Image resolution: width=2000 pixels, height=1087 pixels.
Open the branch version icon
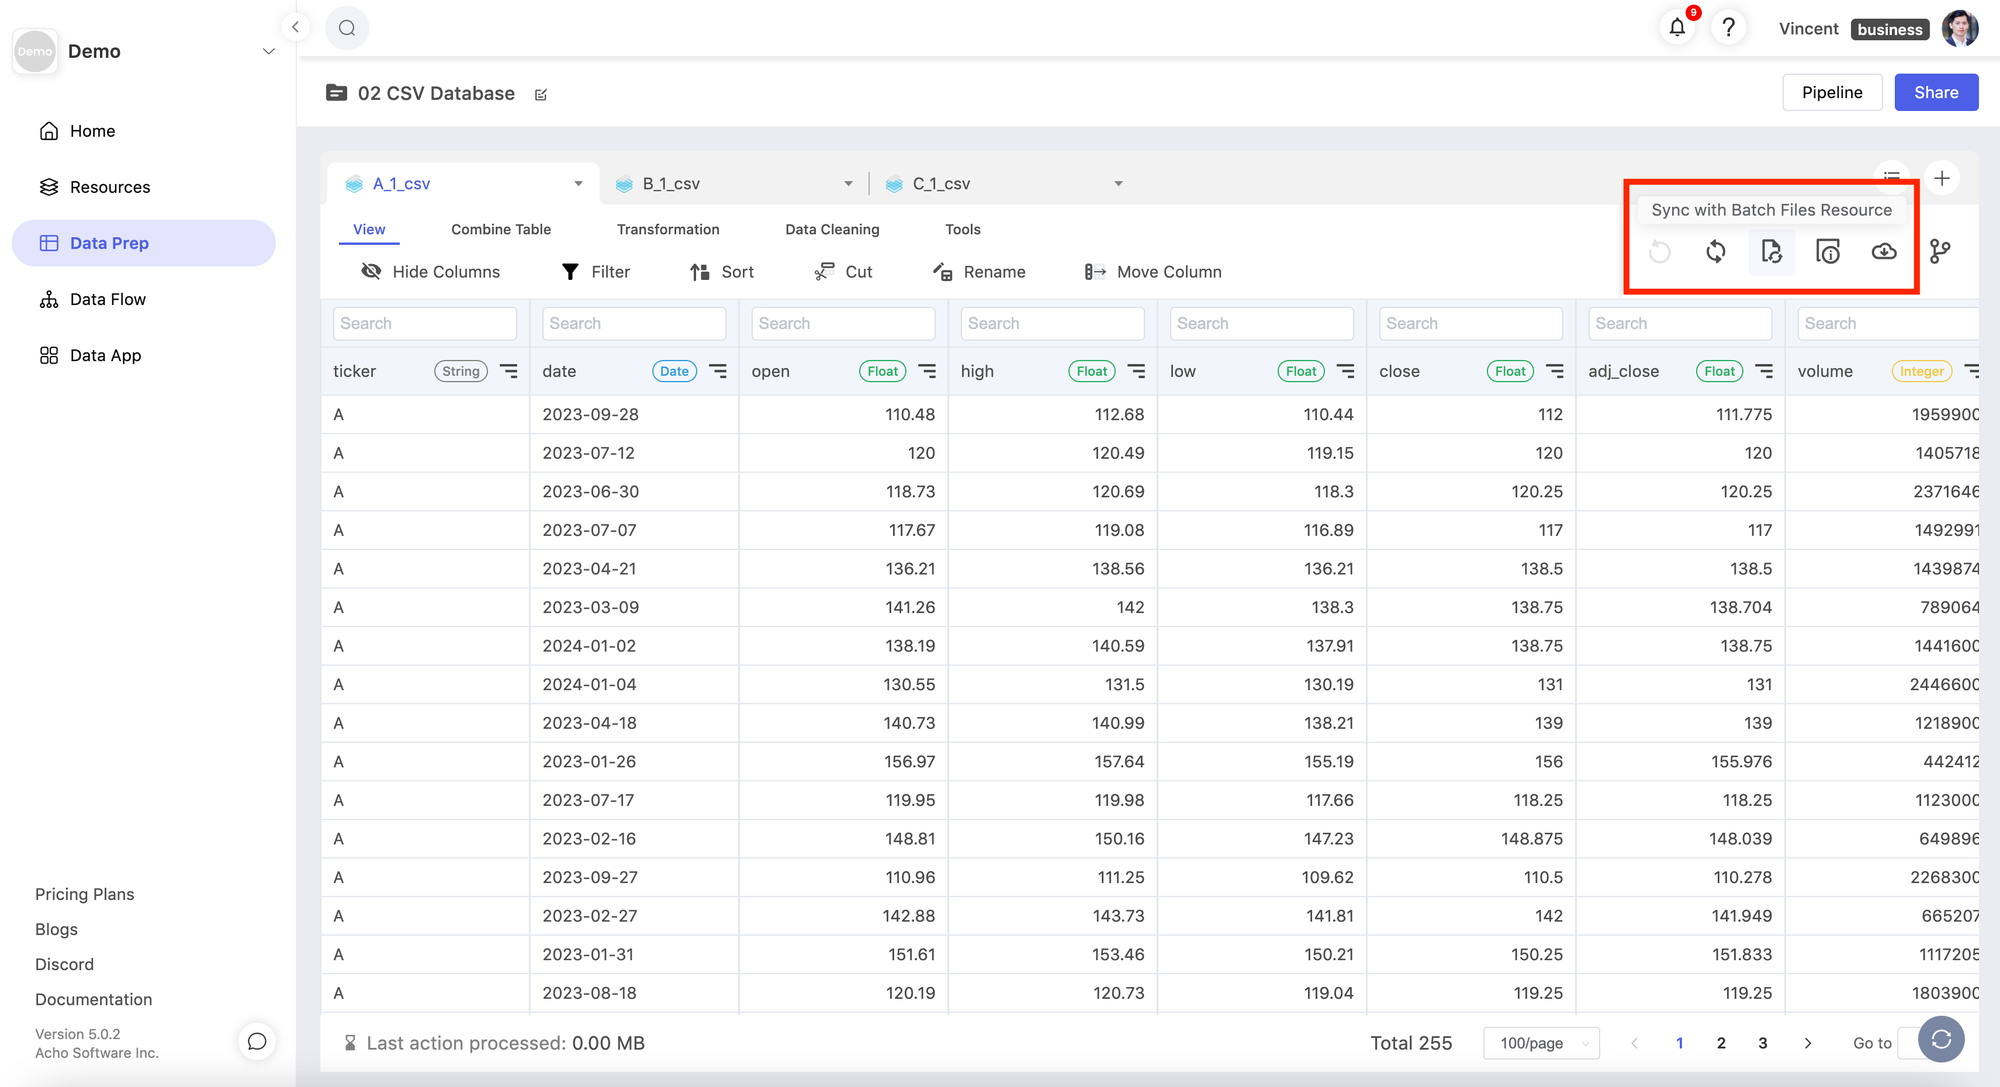point(1940,252)
